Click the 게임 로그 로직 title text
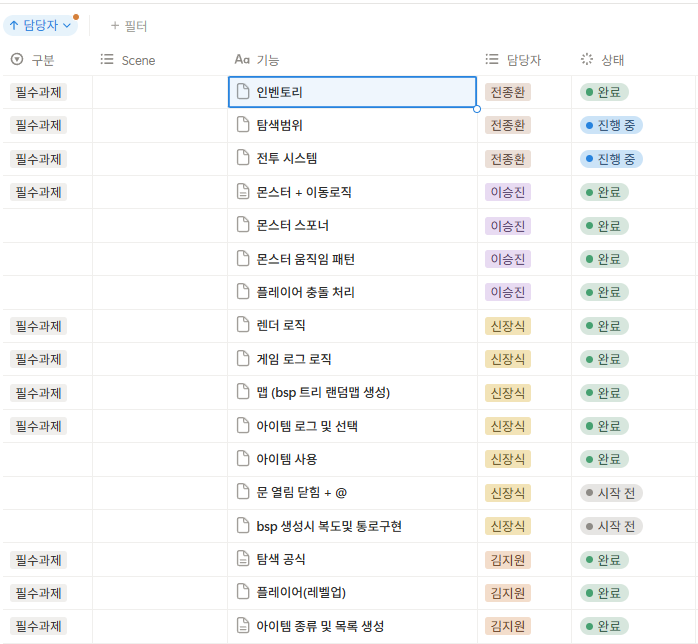The image size is (698, 644). (294, 359)
